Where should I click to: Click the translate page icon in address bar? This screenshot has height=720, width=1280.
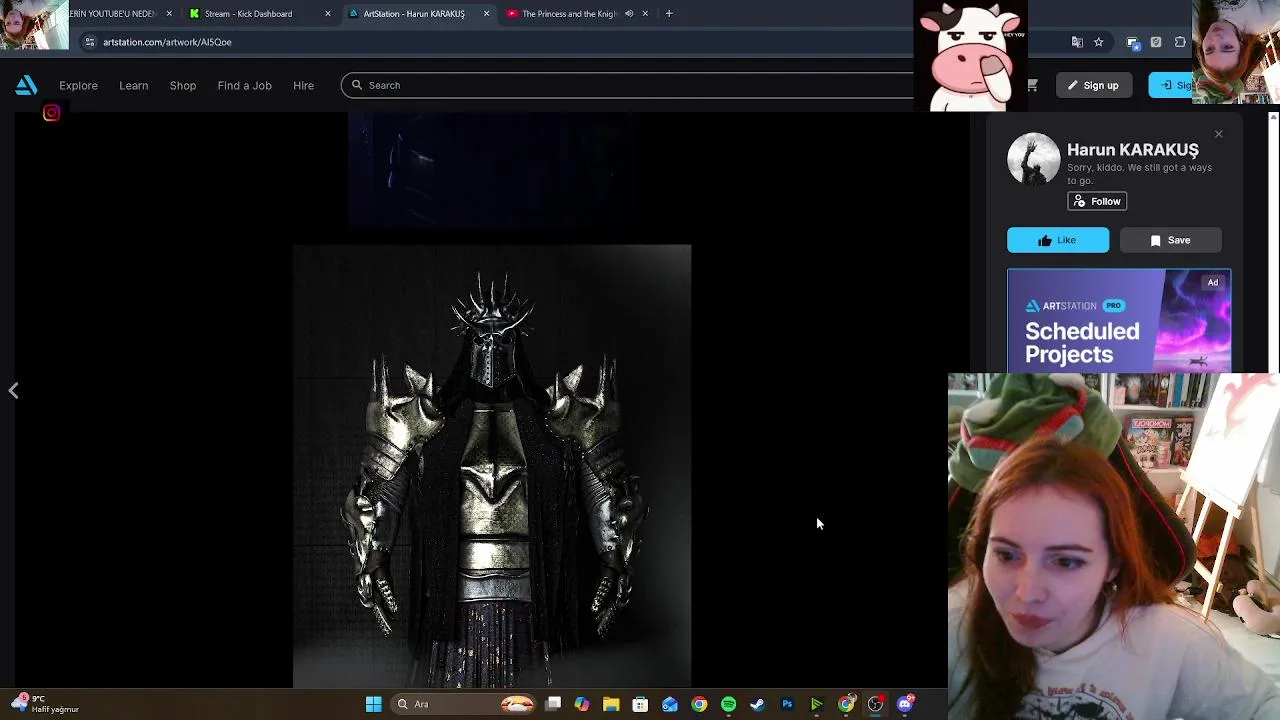point(1077,42)
